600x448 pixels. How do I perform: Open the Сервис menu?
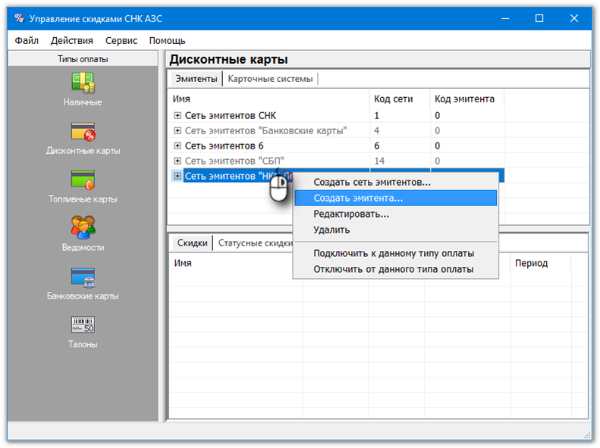[x=121, y=41]
